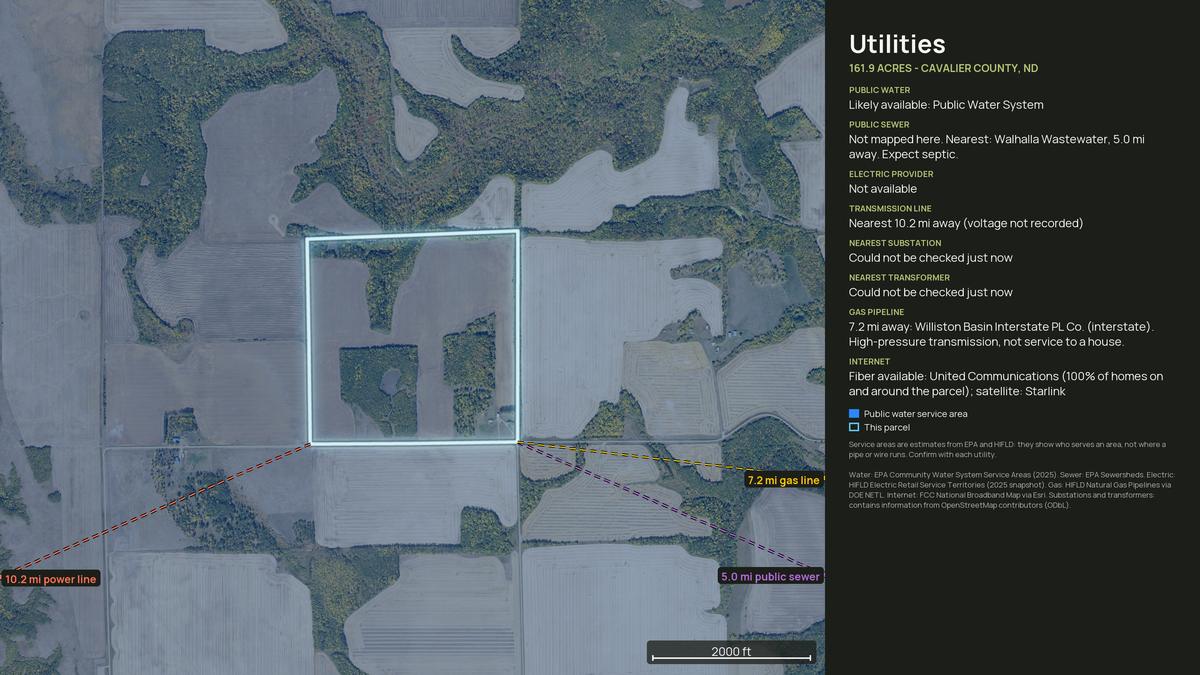Select 'Likely available: Public Water System' text
The width and height of the screenshot is (1200, 675).
946,105
